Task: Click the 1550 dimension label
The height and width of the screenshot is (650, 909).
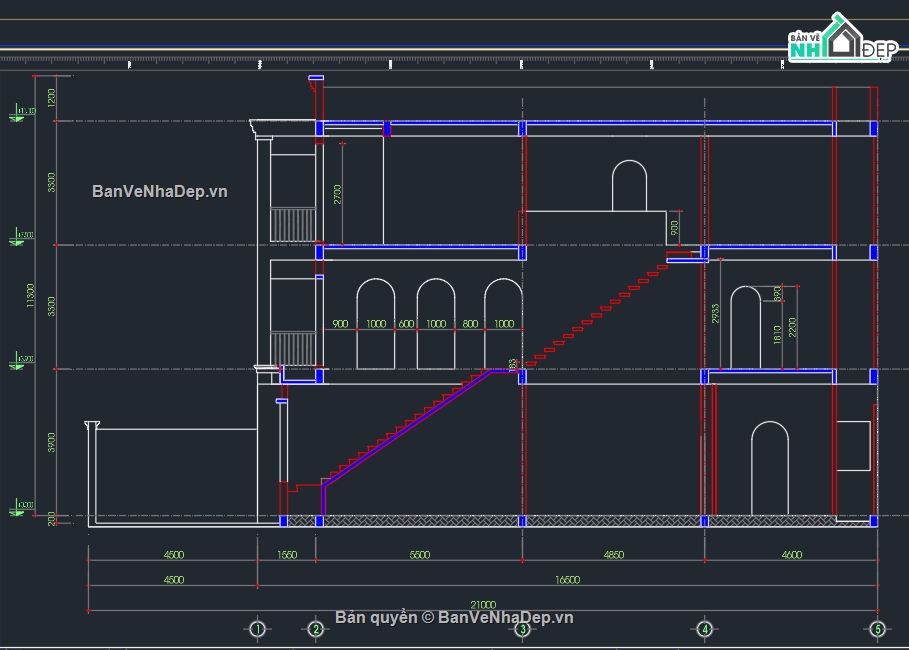Action: (286, 555)
